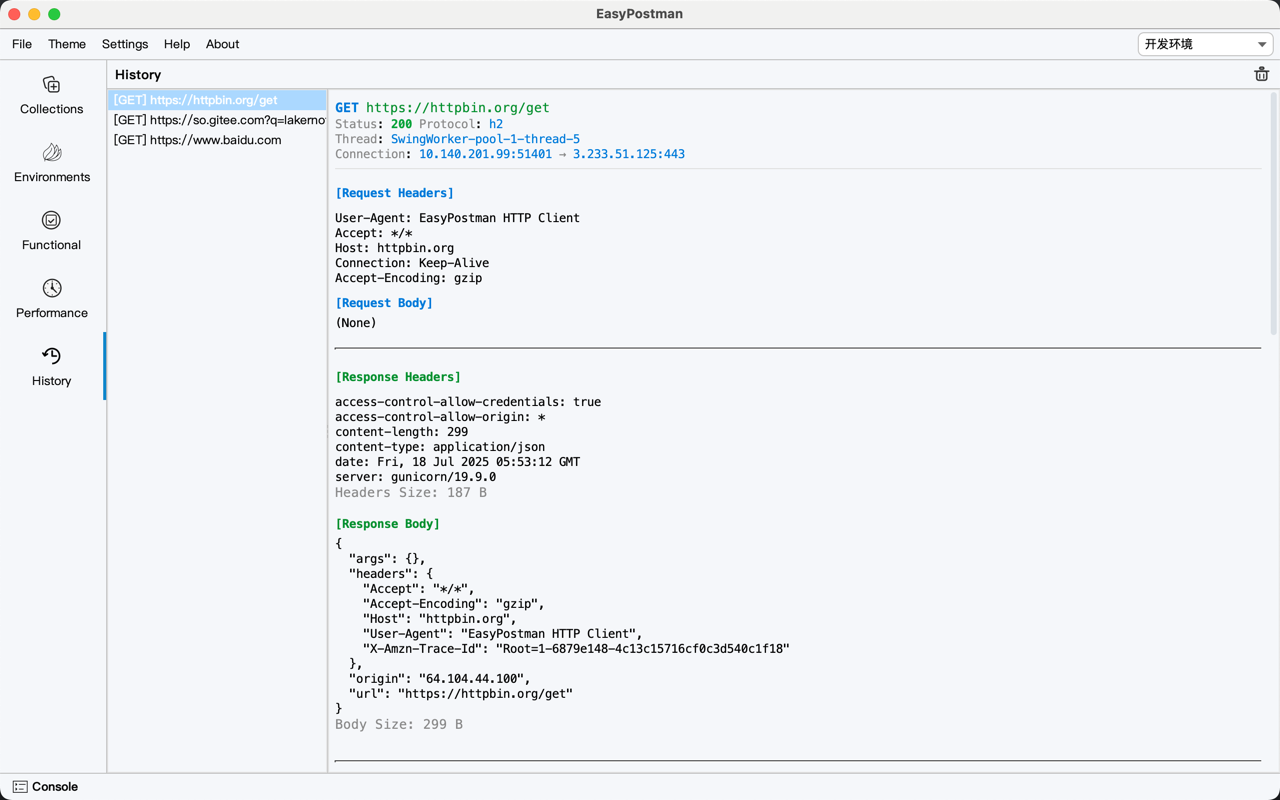Click the User-Agent request header line
This screenshot has height=800, width=1280.
click(457, 218)
